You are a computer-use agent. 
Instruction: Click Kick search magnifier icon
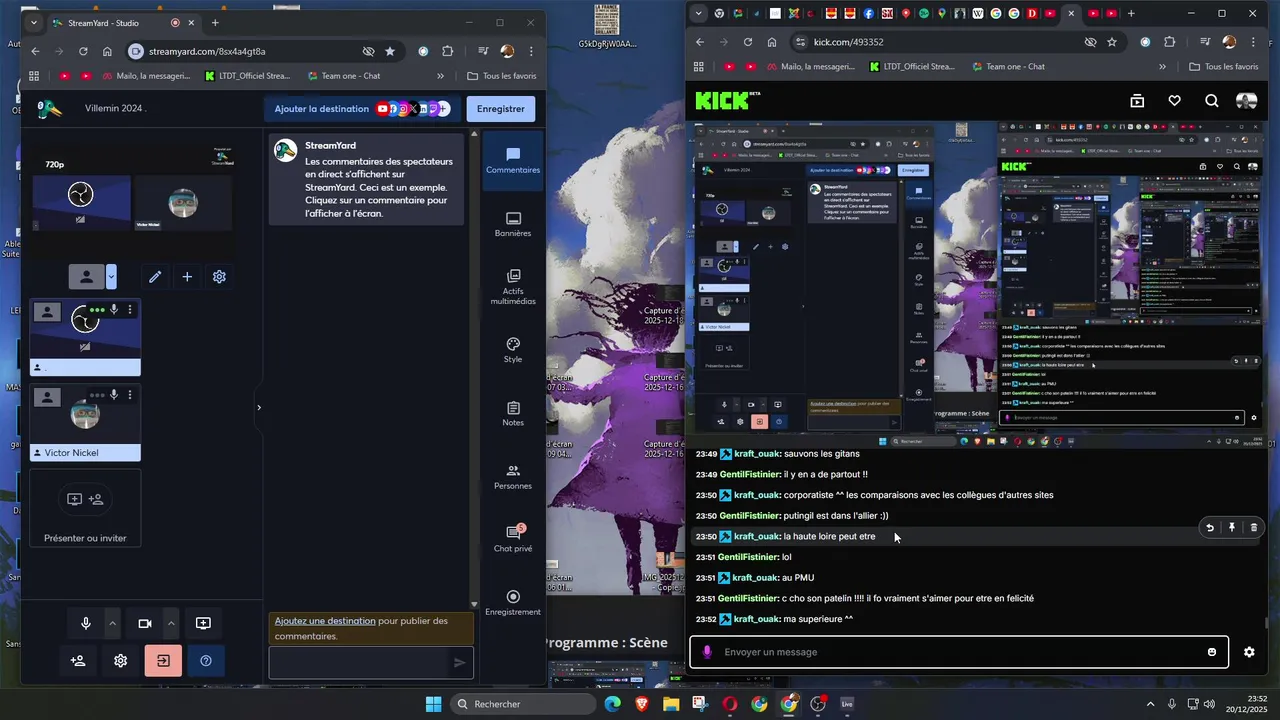(x=1211, y=101)
